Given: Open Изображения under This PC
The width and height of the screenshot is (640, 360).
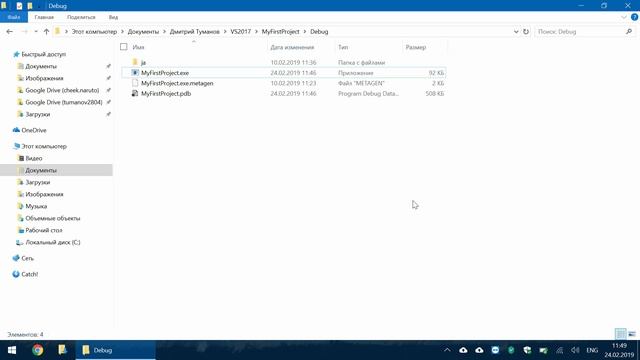Looking at the screenshot, I should [44, 194].
